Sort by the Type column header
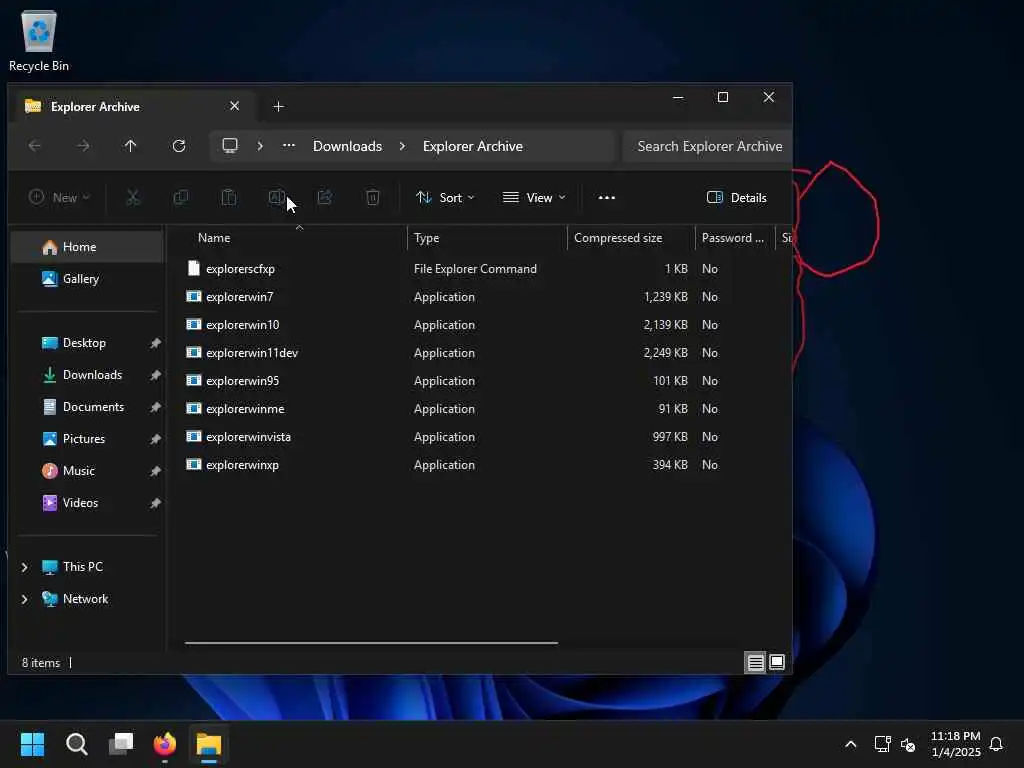Image resolution: width=1024 pixels, height=768 pixels. [x=487, y=238]
